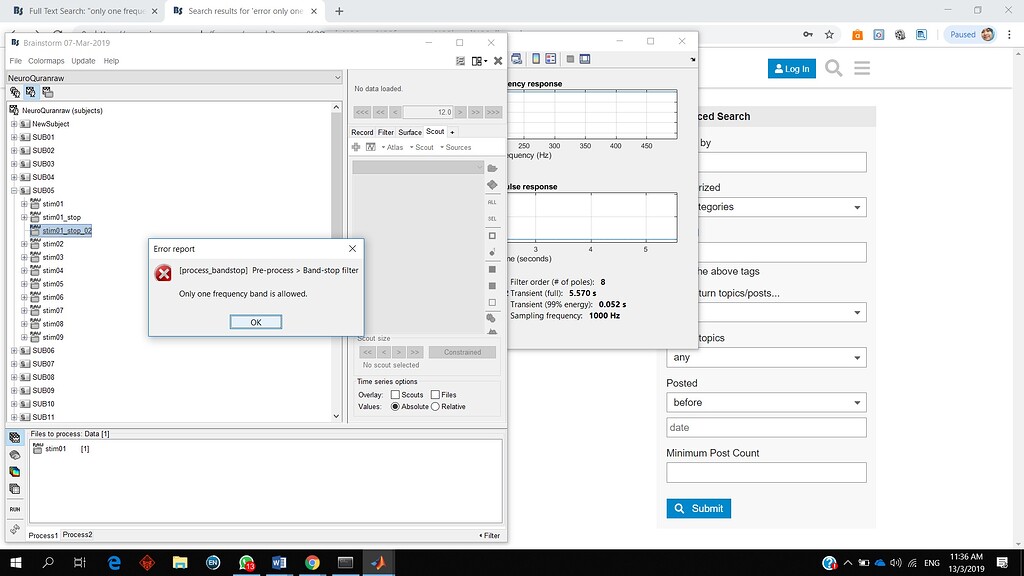Enable the Scouts overlay checkbox
Image resolution: width=1024 pixels, height=576 pixels.
pyautogui.click(x=395, y=395)
